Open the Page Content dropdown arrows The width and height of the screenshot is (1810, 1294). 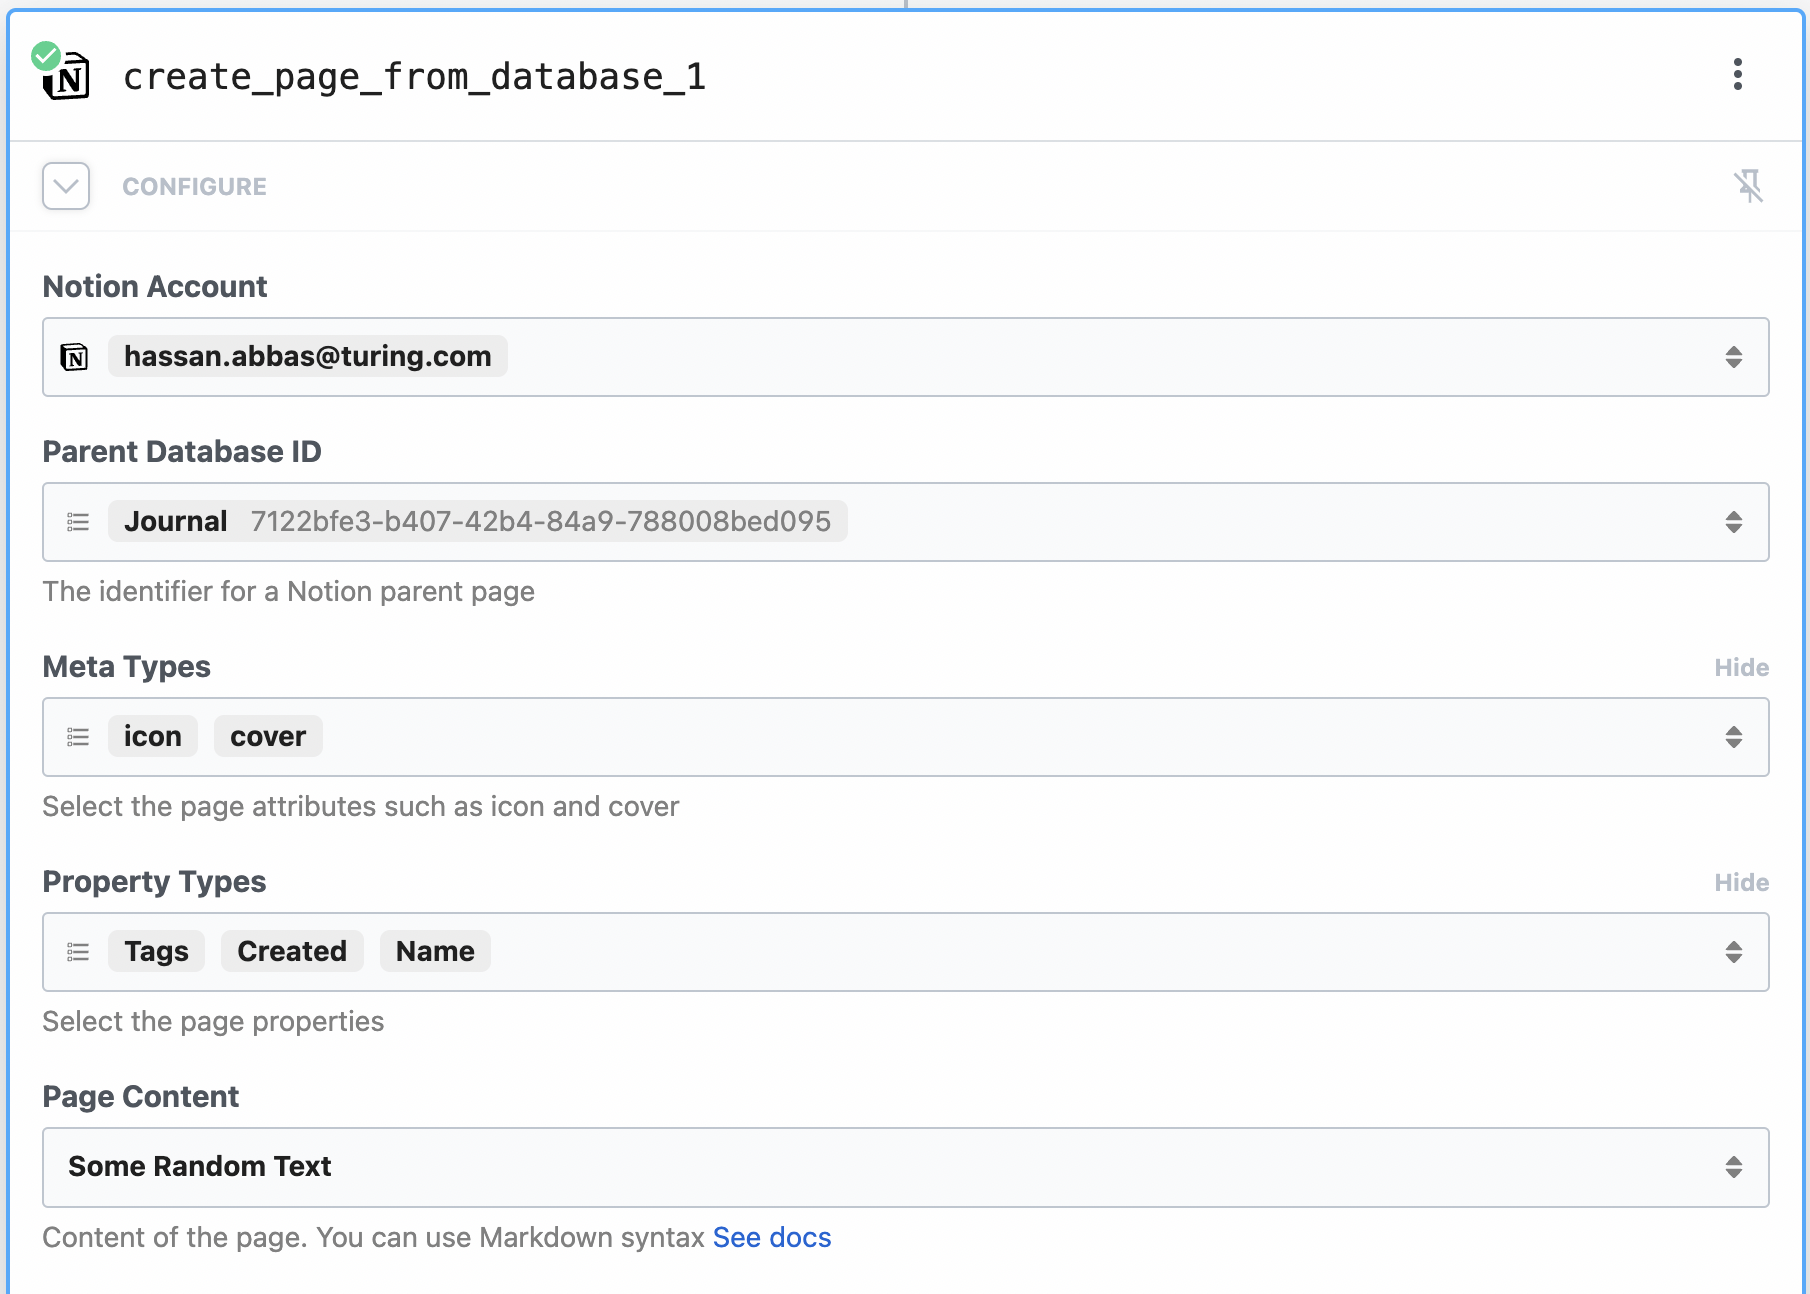click(x=1733, y=1167)
